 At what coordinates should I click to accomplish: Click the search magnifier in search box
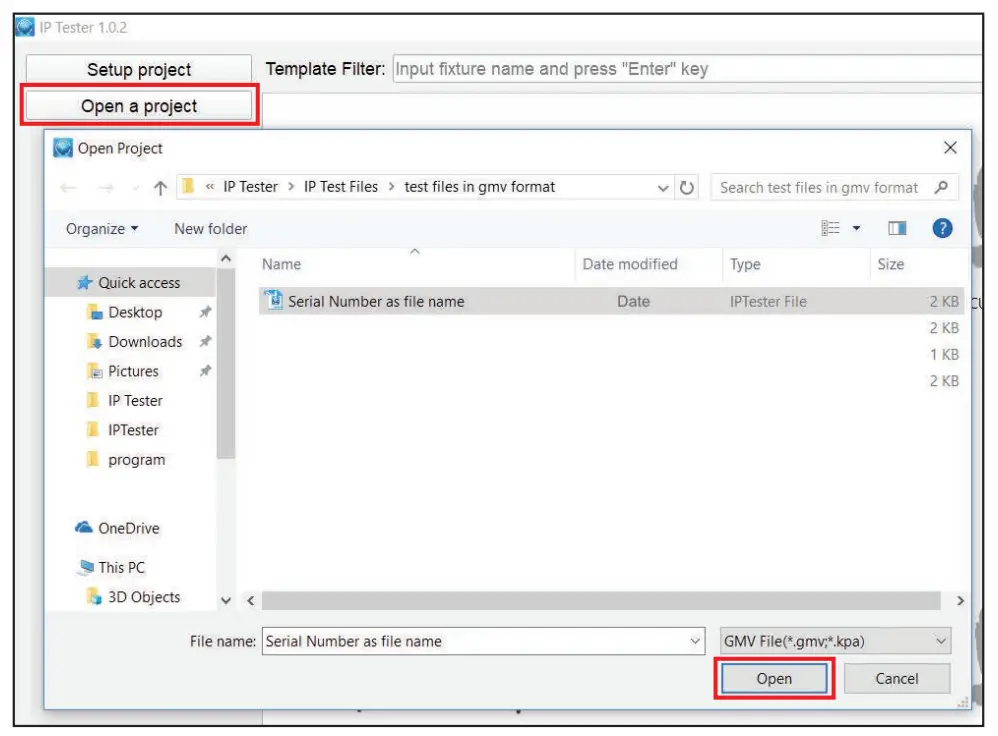pos(941,188)
